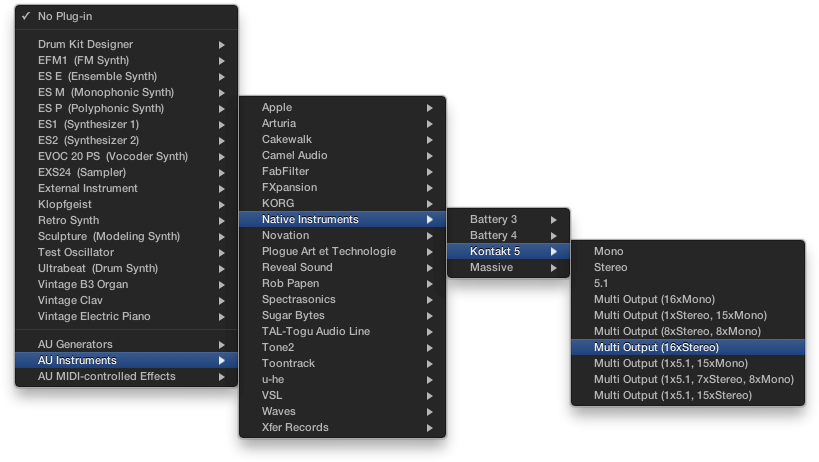Open Toontrack submenu
The height and width of the screenshot is (462, 819).
pyautogui.click(x=342, y=363)
